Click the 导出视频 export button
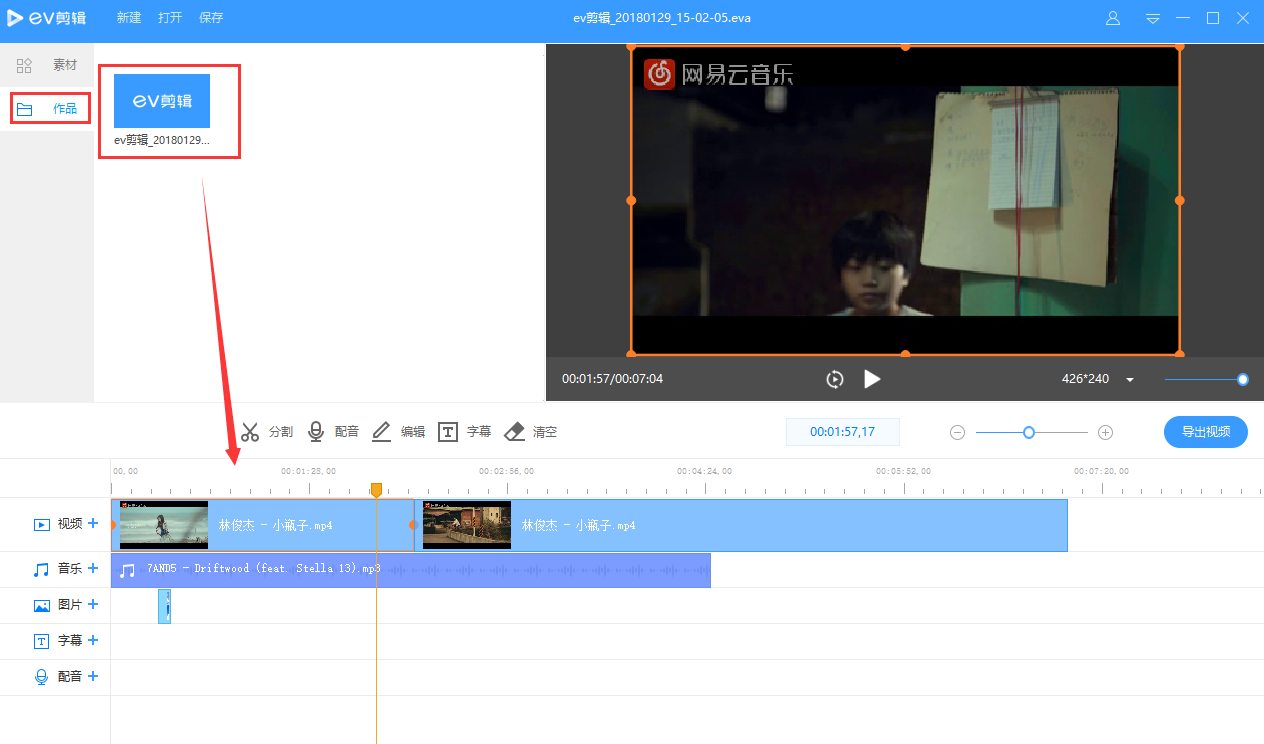 pos(1206,432)
